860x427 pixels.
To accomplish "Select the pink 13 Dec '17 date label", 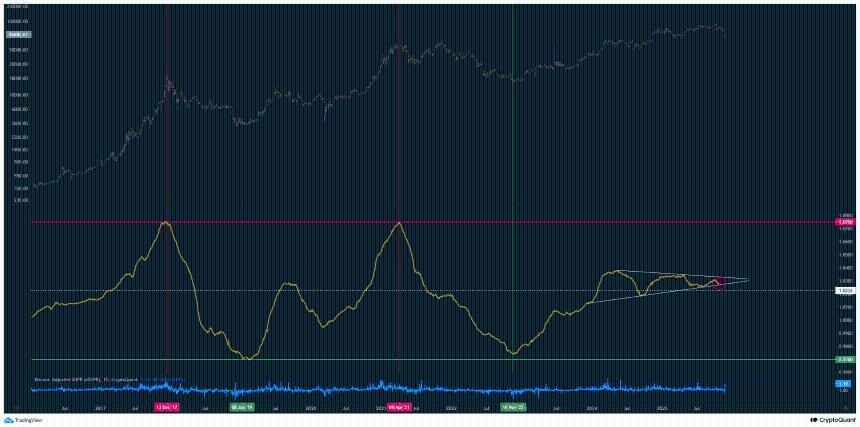I will click(x=166, y=408).
